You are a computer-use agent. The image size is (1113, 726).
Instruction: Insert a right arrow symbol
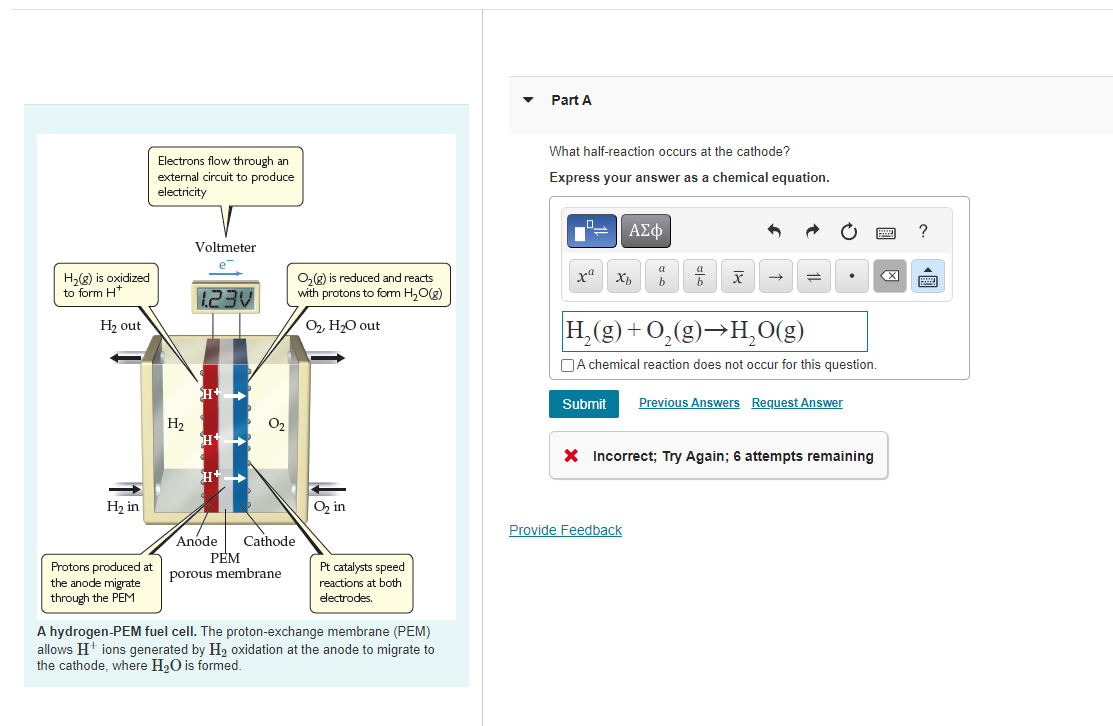(x=776, y=276)
